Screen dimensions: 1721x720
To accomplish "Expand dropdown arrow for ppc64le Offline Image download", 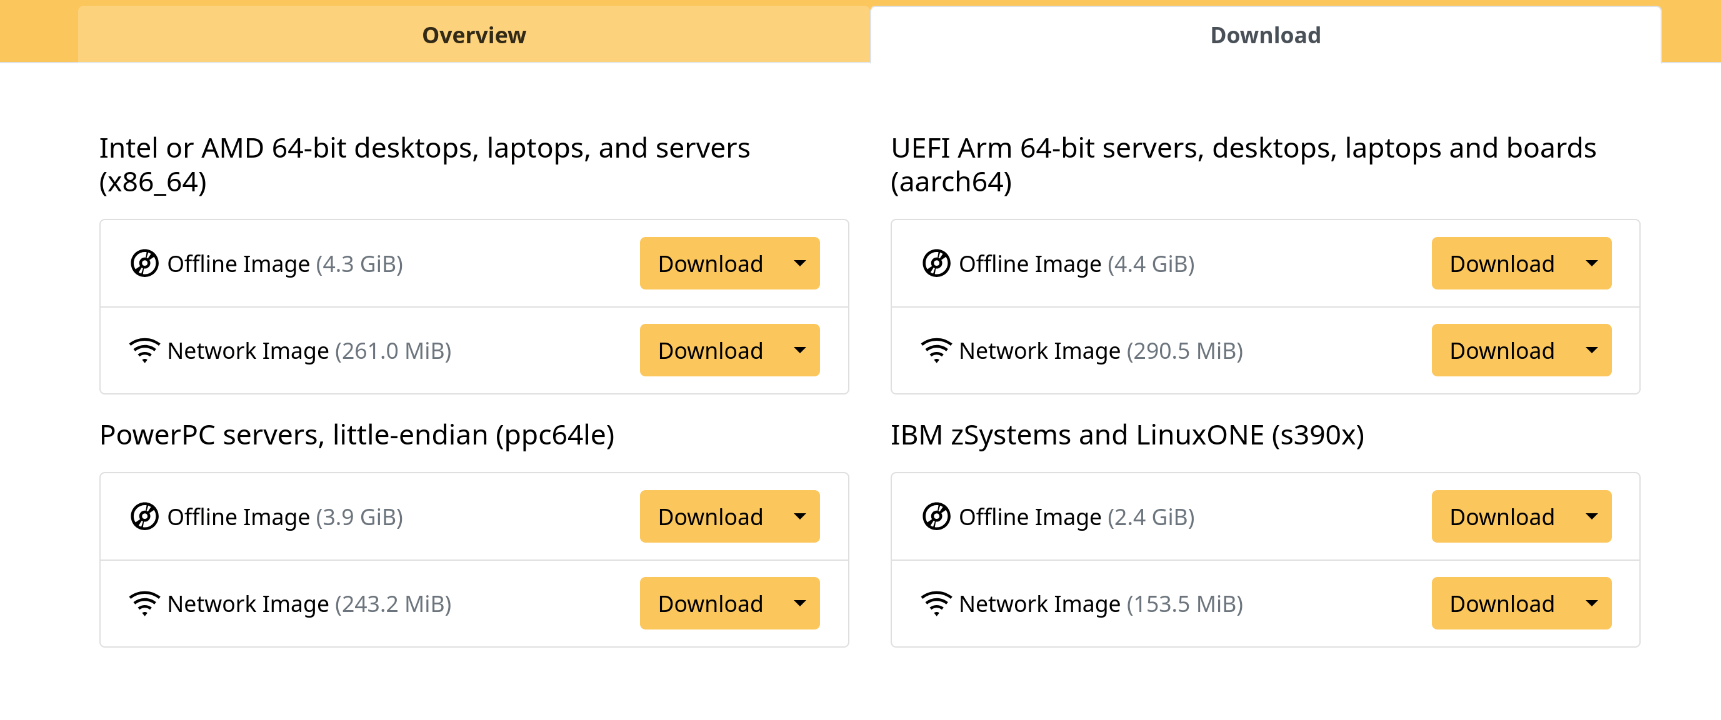I will tap(800, 516).
